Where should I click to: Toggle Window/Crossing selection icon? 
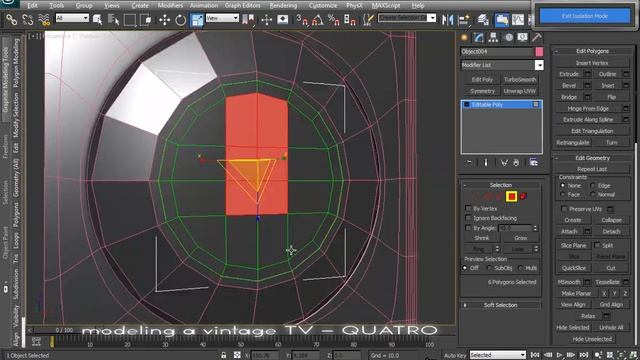coord(145,19)
